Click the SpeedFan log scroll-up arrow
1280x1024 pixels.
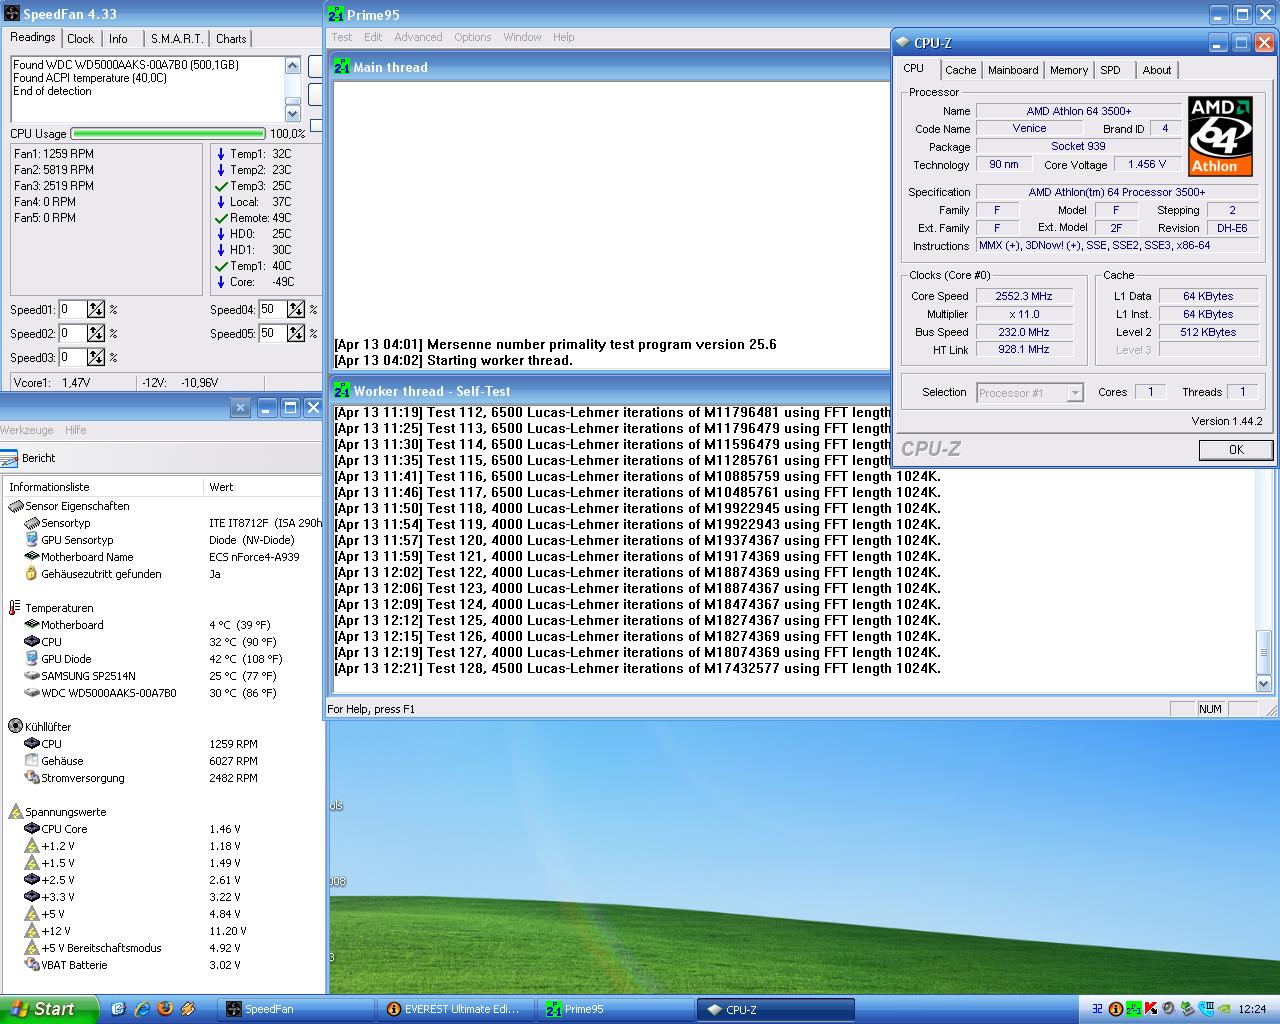[293, 65]
